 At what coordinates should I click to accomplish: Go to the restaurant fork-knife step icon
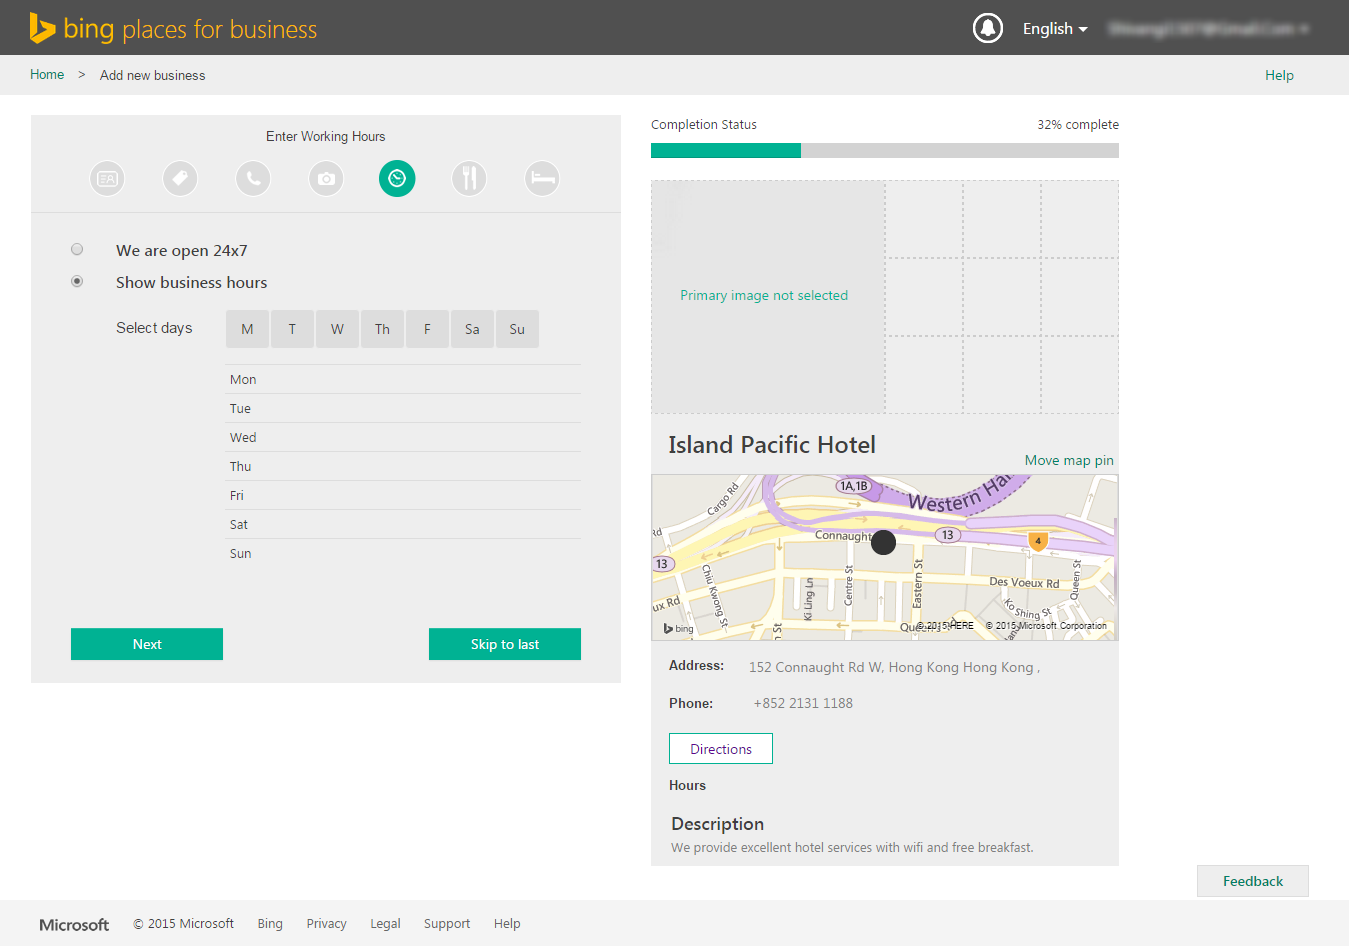click(x=469, y=179)
